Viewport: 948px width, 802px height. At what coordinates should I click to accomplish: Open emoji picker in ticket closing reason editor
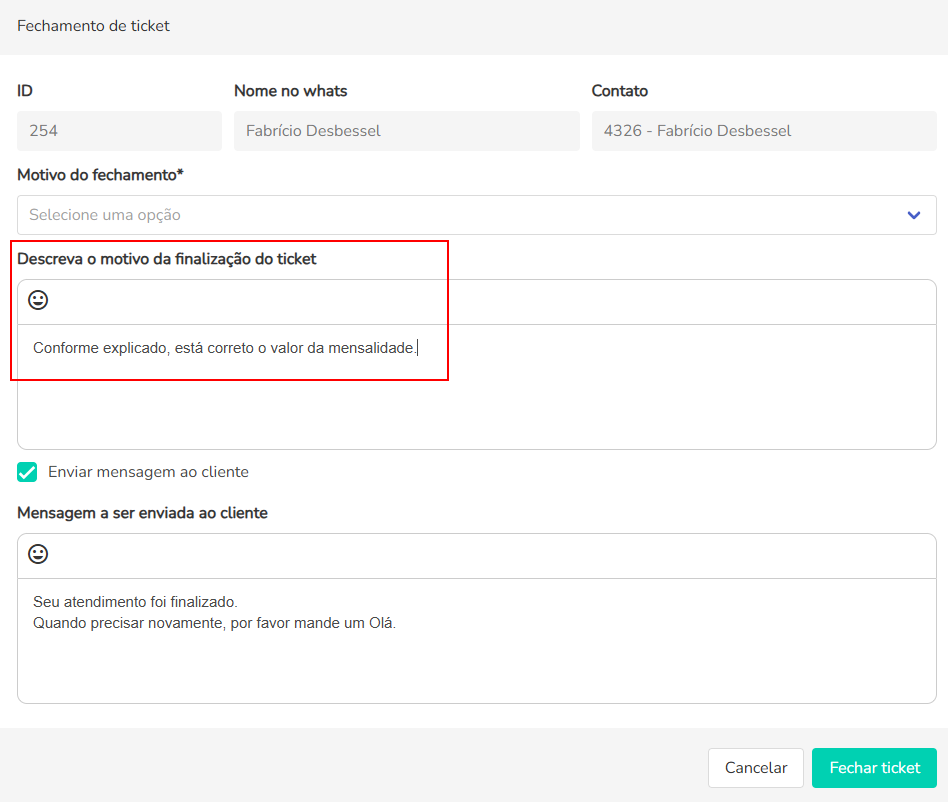[38, 300]
